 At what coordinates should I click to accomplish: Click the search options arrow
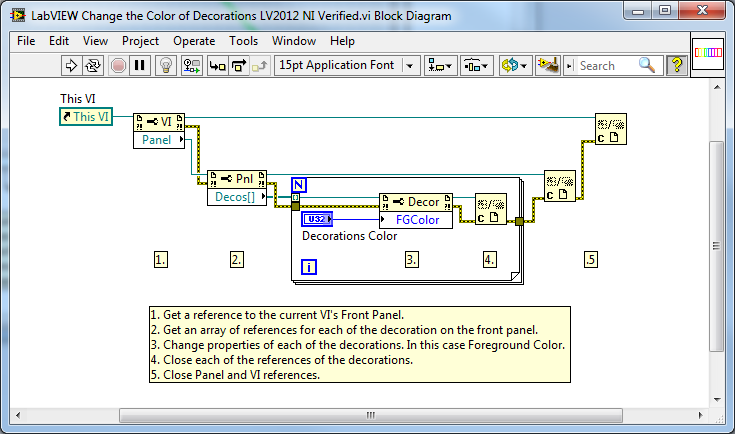[x=569, y=66]
